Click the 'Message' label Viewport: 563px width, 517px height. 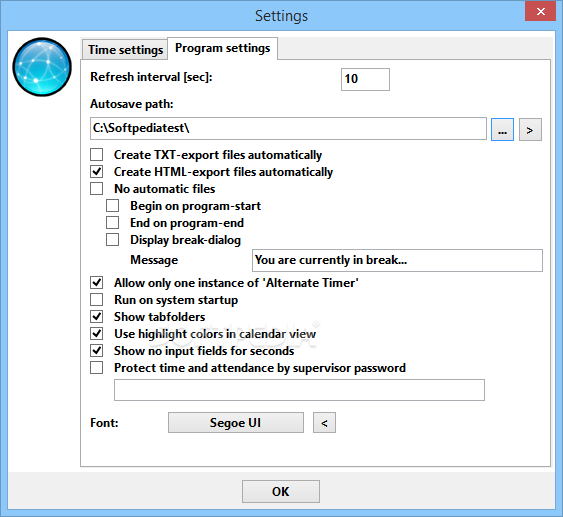coord(154,260)
